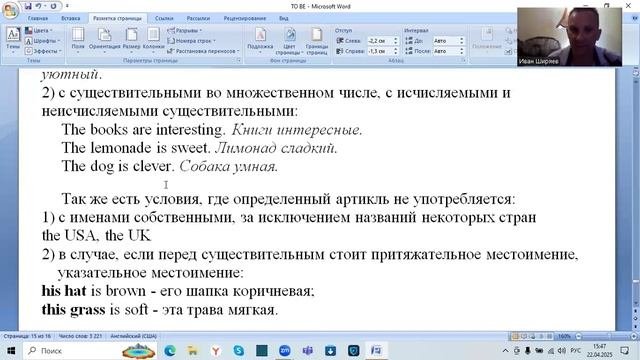Click the После spacing spinner arrows

coord(462,51)
